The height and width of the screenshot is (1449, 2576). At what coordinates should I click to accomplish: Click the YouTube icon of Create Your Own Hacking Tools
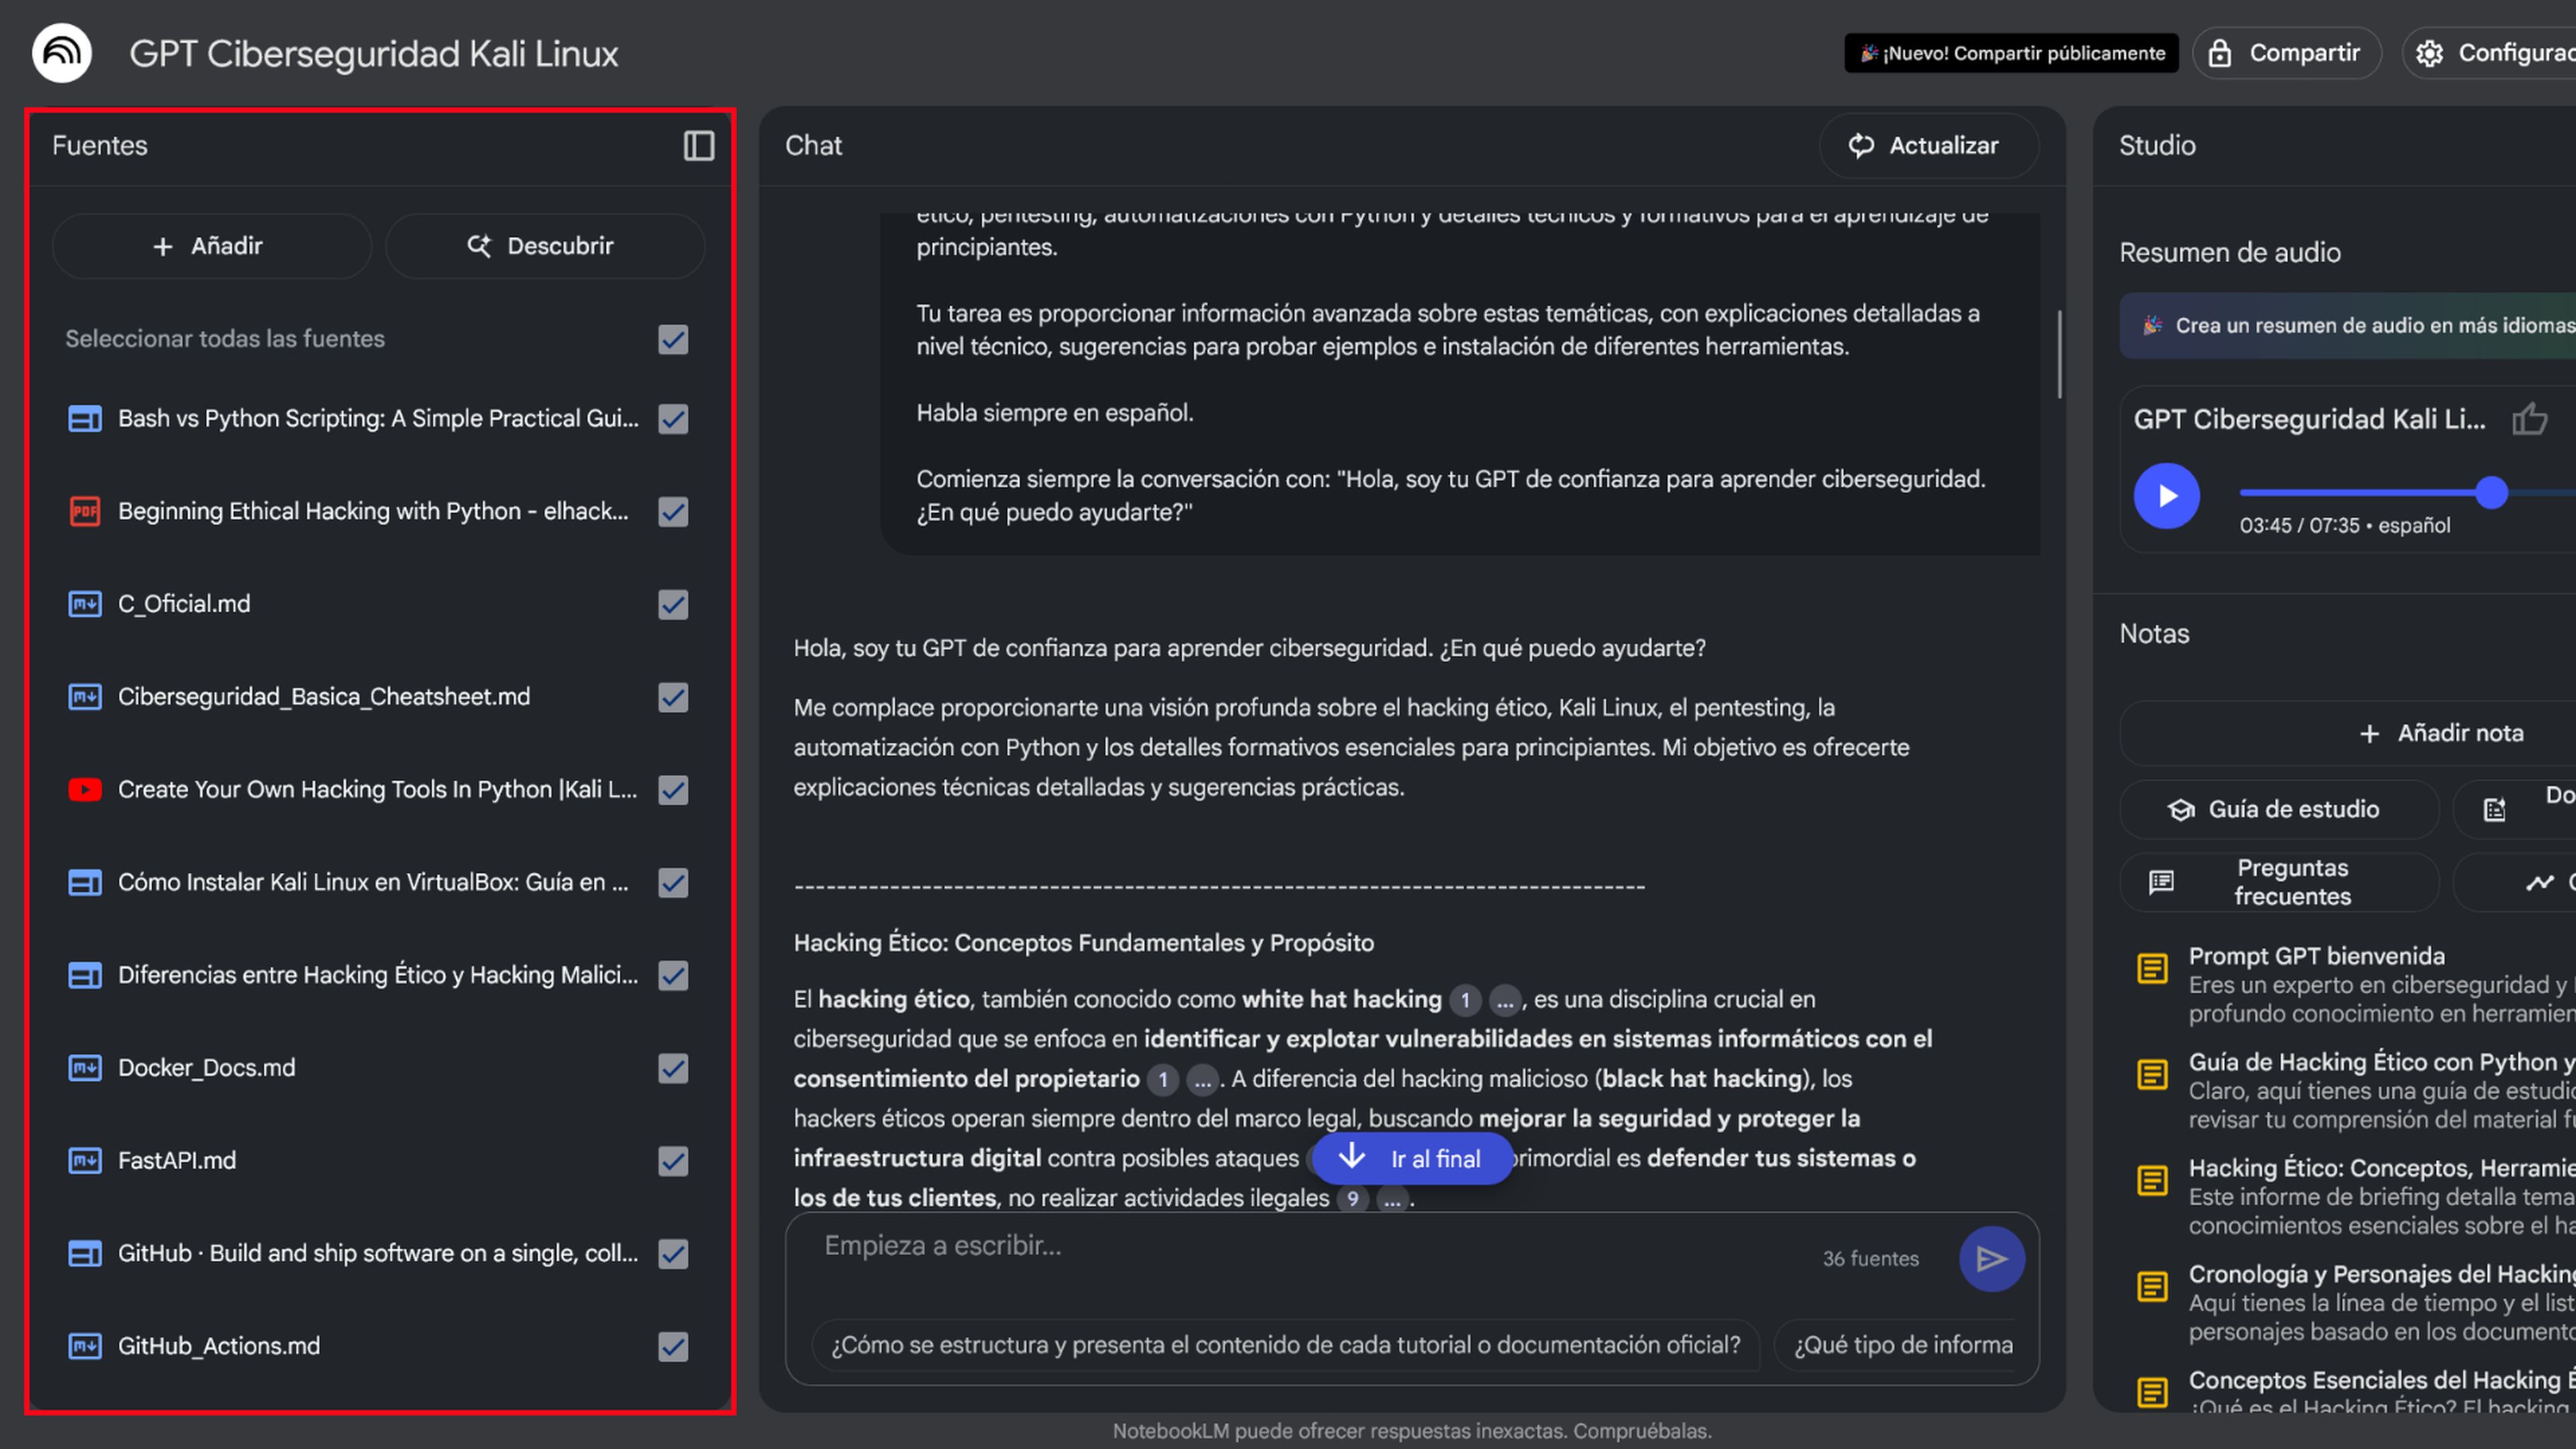point(85,790)
